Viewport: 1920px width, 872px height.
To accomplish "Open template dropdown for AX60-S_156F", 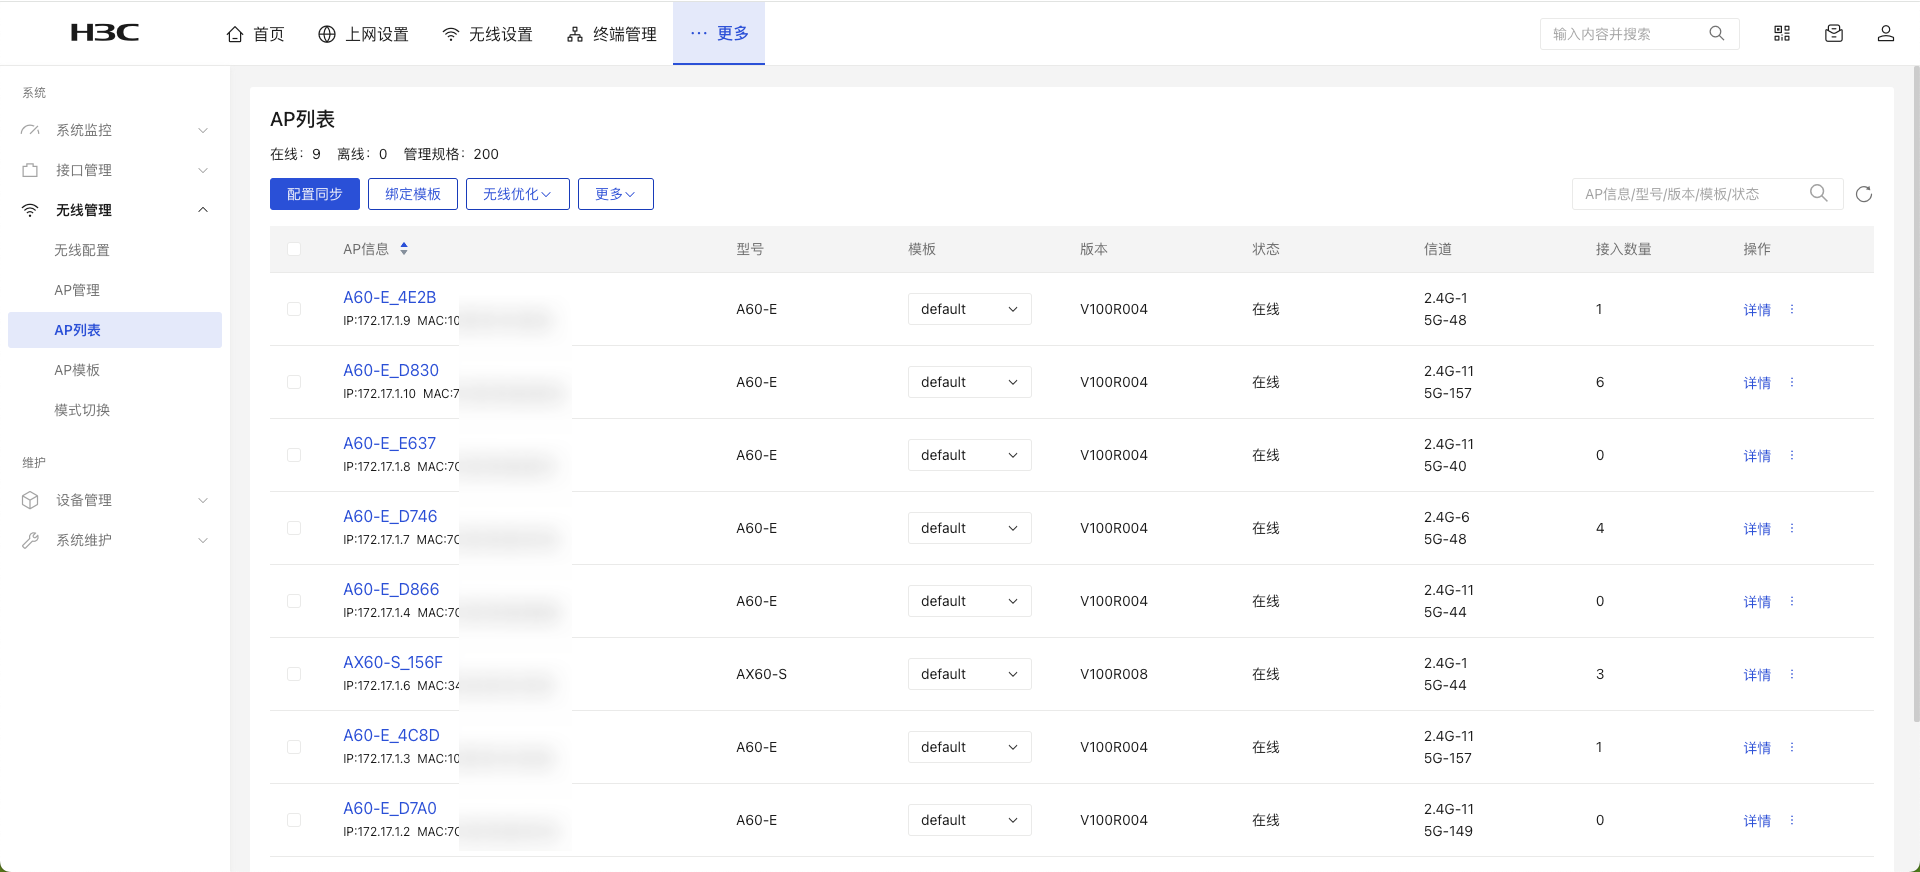I will [969, 674].
